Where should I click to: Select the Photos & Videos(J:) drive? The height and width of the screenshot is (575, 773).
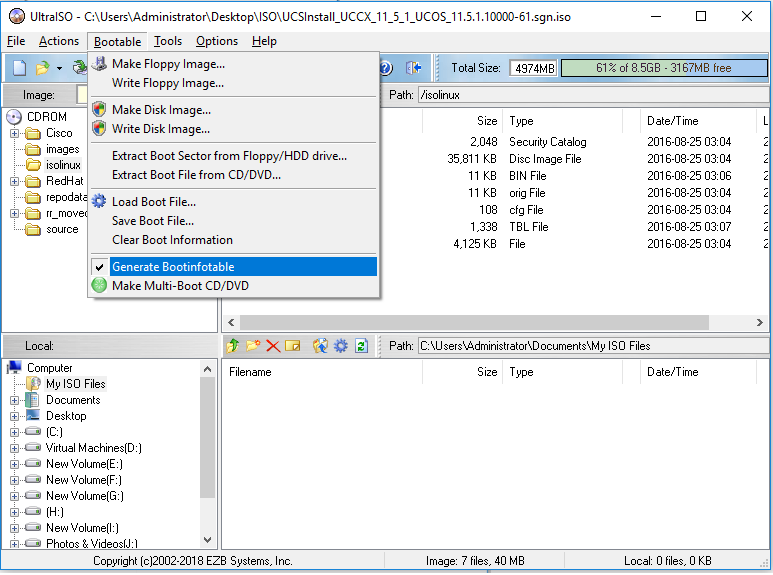point(91,543)
